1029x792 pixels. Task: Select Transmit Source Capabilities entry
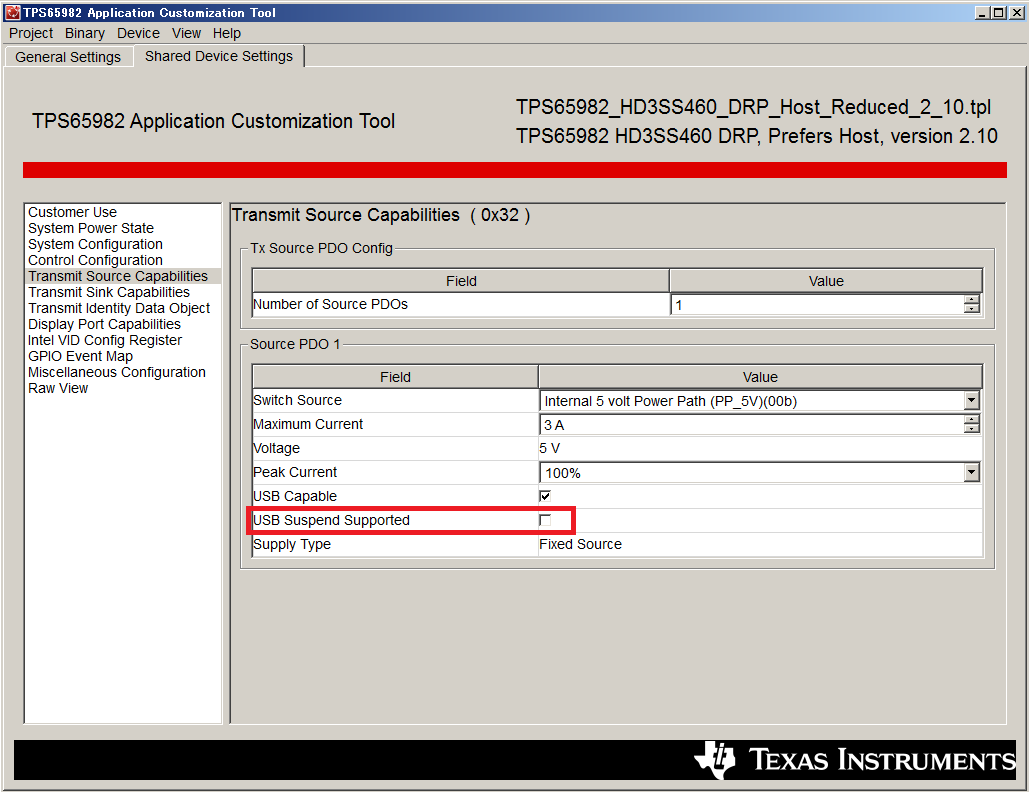[x=123, y=276]
